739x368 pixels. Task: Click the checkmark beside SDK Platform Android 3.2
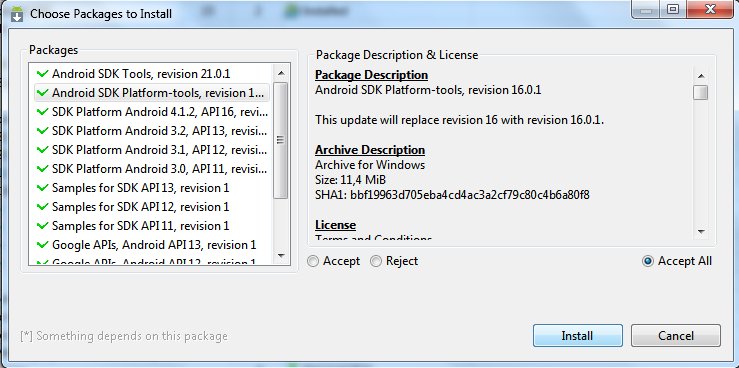pos(43,131)
